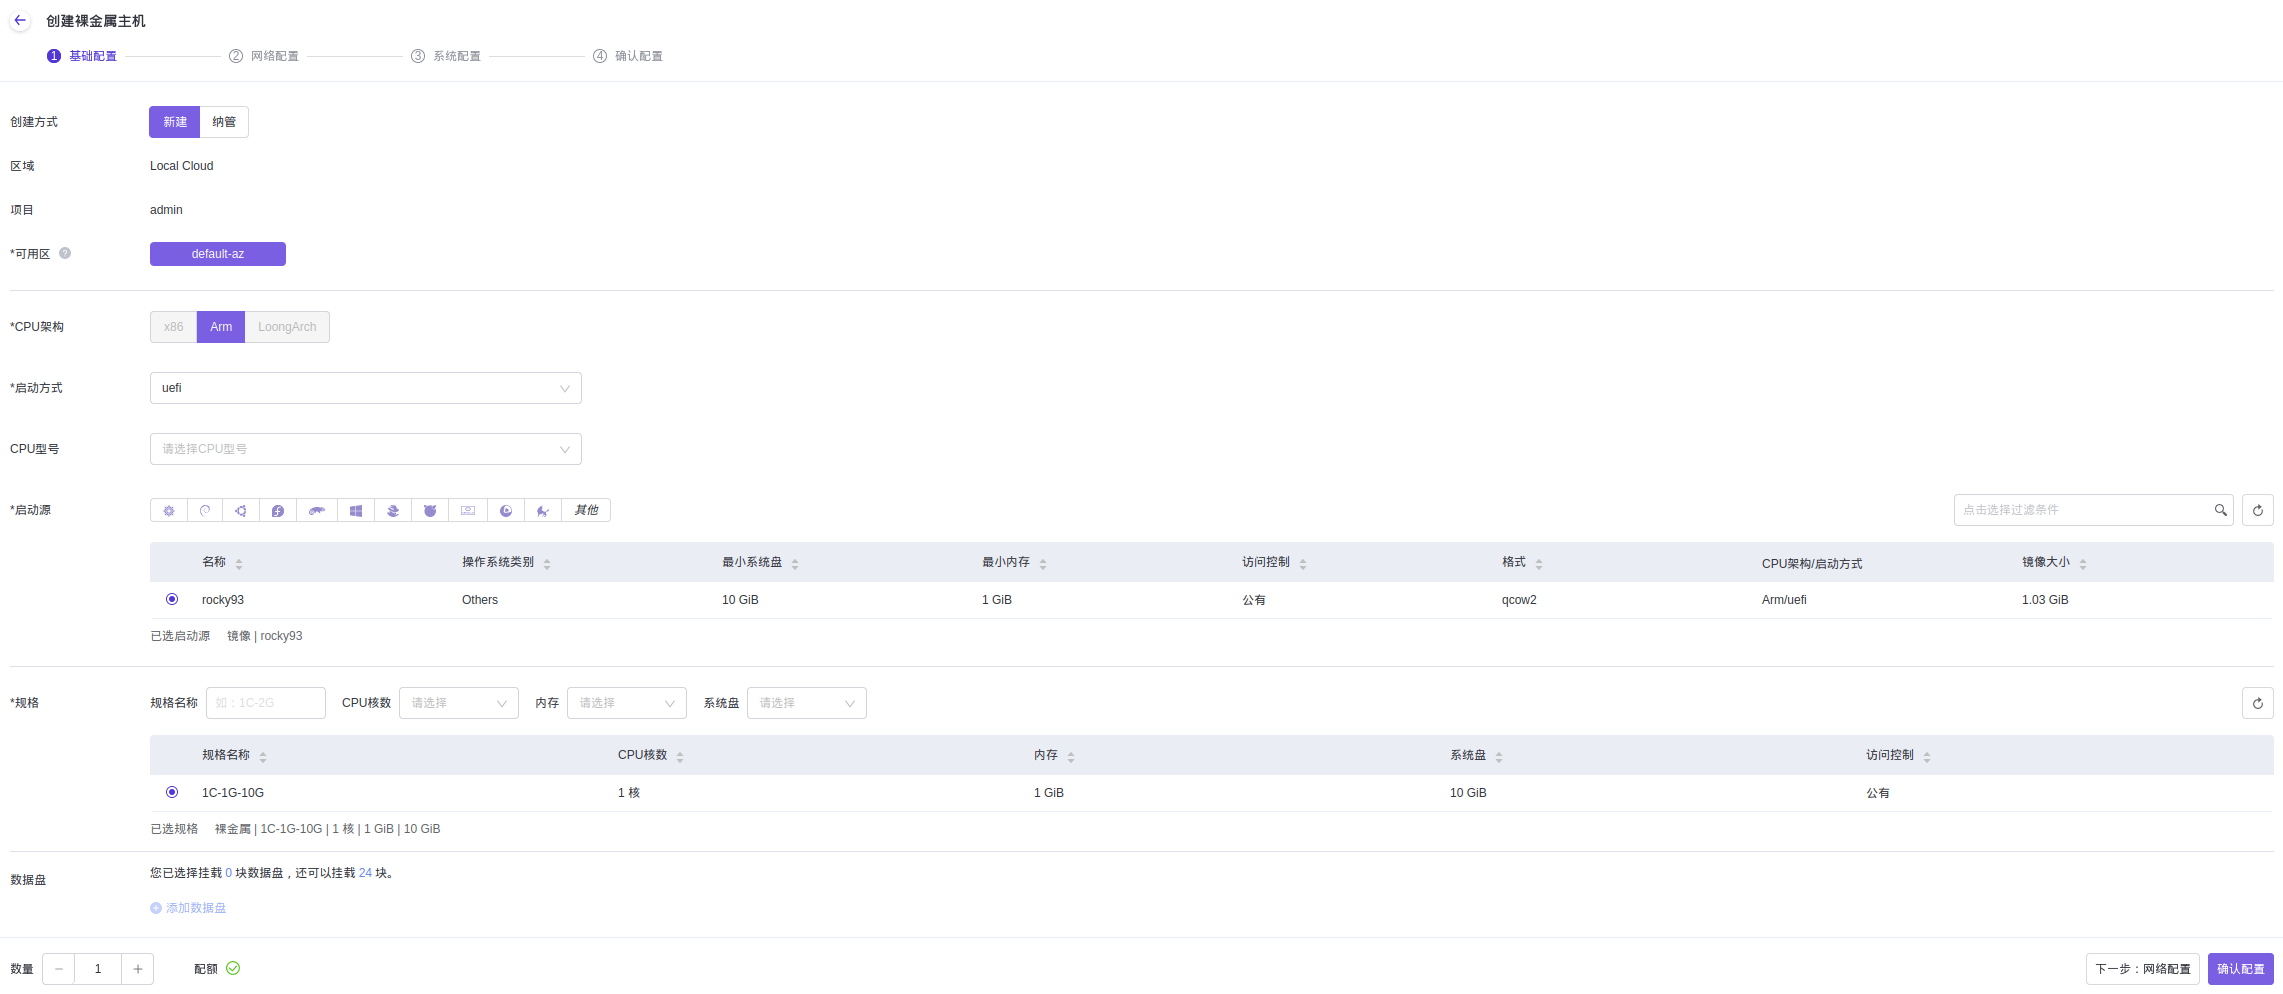
Task: Click the FreeBSD boot source icon
Action: (430, 511)
